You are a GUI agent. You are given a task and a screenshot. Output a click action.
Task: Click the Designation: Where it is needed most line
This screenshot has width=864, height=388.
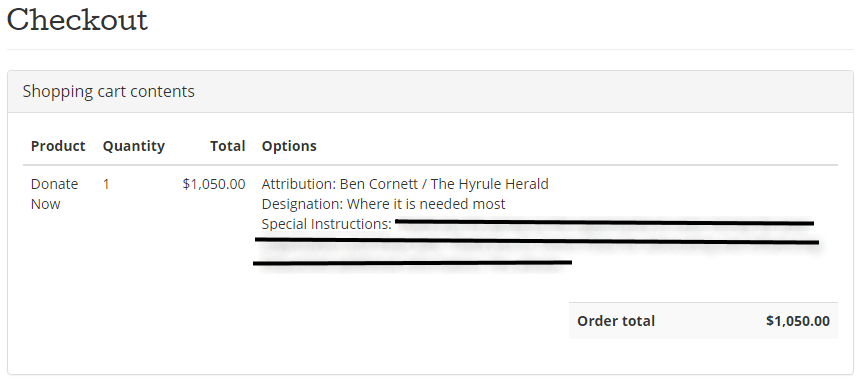click(384, 204)
